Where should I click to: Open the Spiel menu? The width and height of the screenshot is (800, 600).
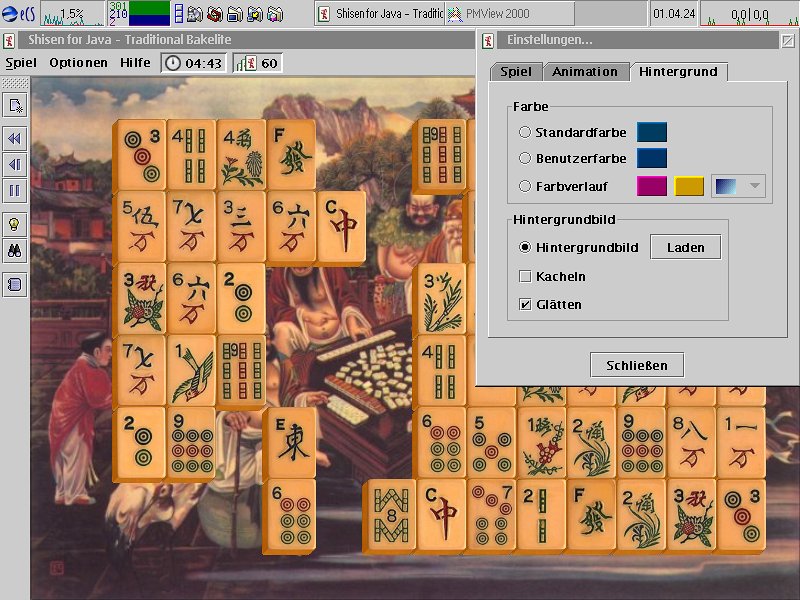click(21, 63)
